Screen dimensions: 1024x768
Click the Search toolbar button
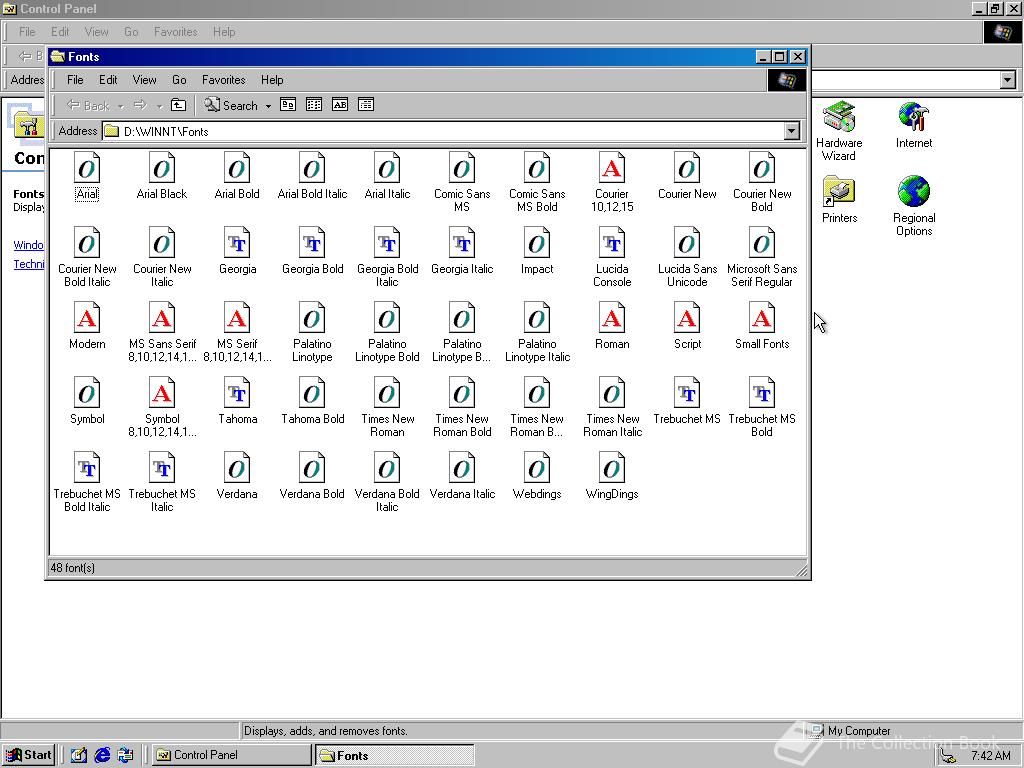[x=231, y=105]
